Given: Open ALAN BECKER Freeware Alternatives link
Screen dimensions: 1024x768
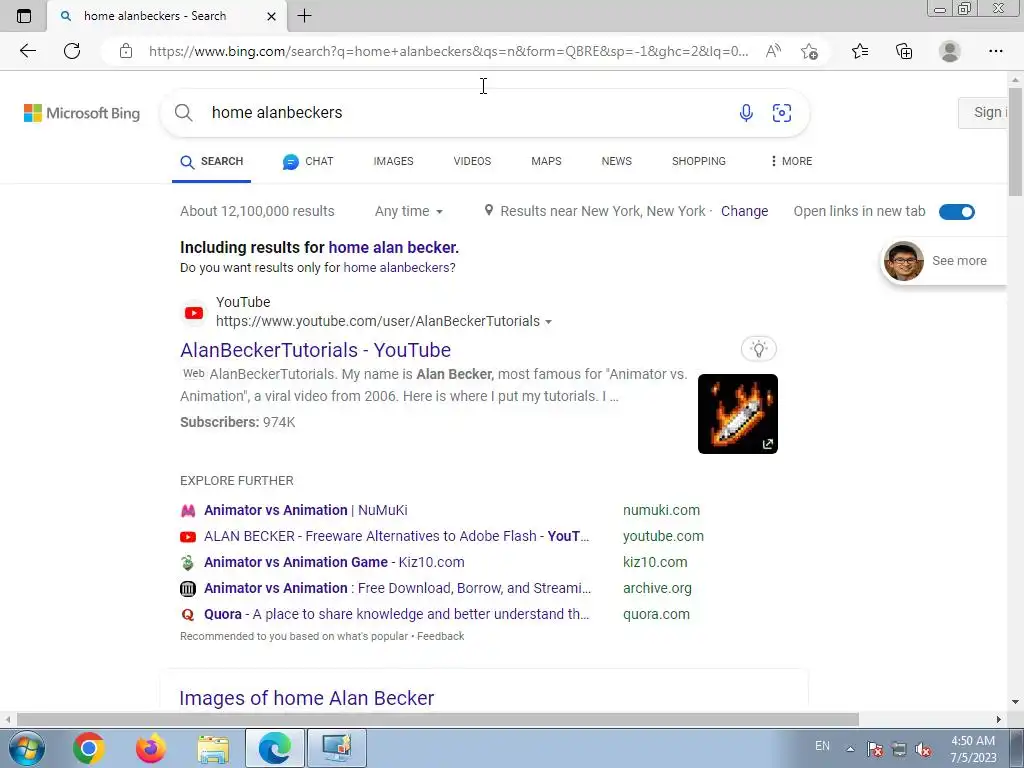Looking at the screenshot, I should click(396, 536).
